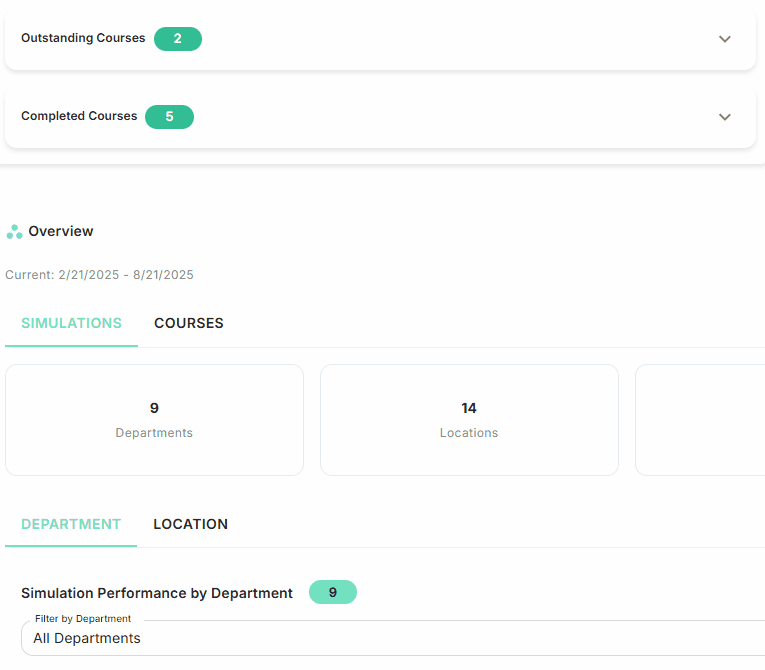The width and height of the screenshot is (765, 670).
Task: Select the 14 Locations card
Action: 469,420
